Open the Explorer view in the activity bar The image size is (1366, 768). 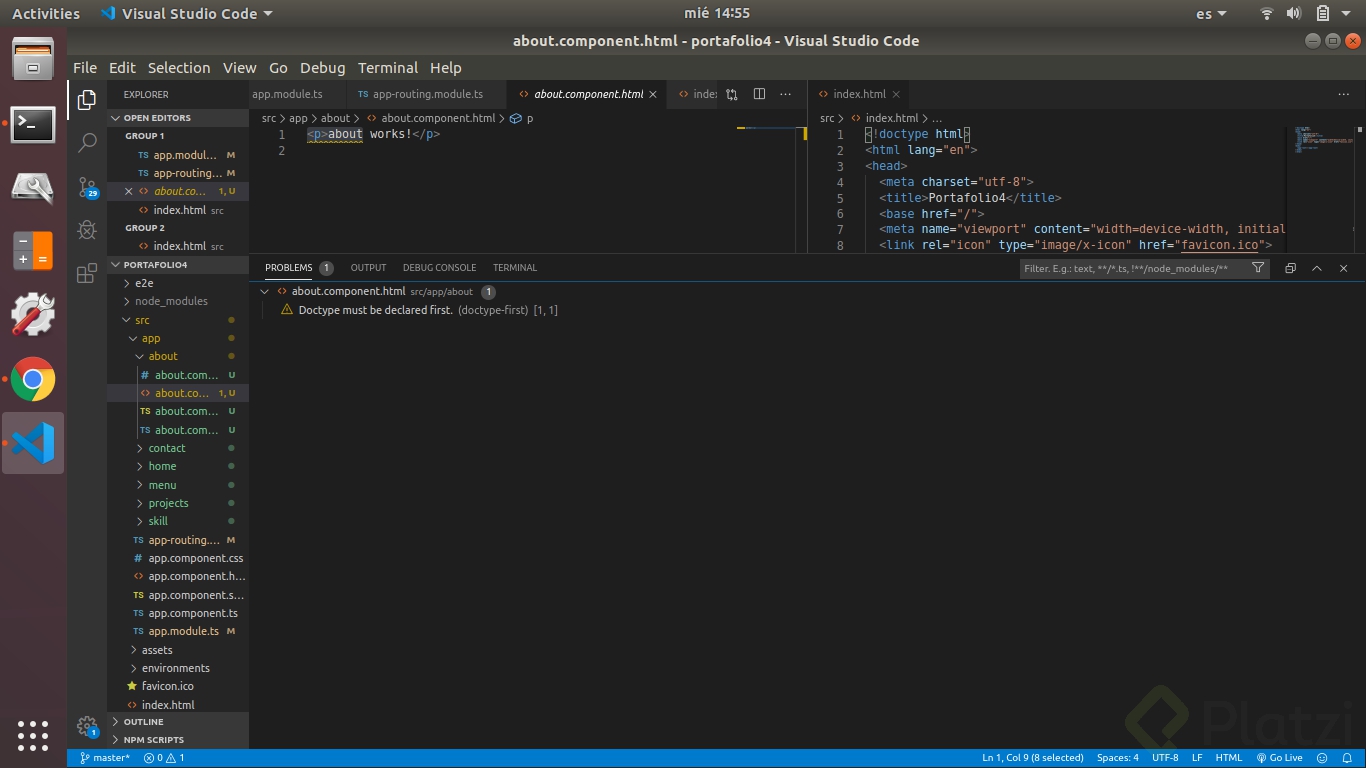click(86, 99)
